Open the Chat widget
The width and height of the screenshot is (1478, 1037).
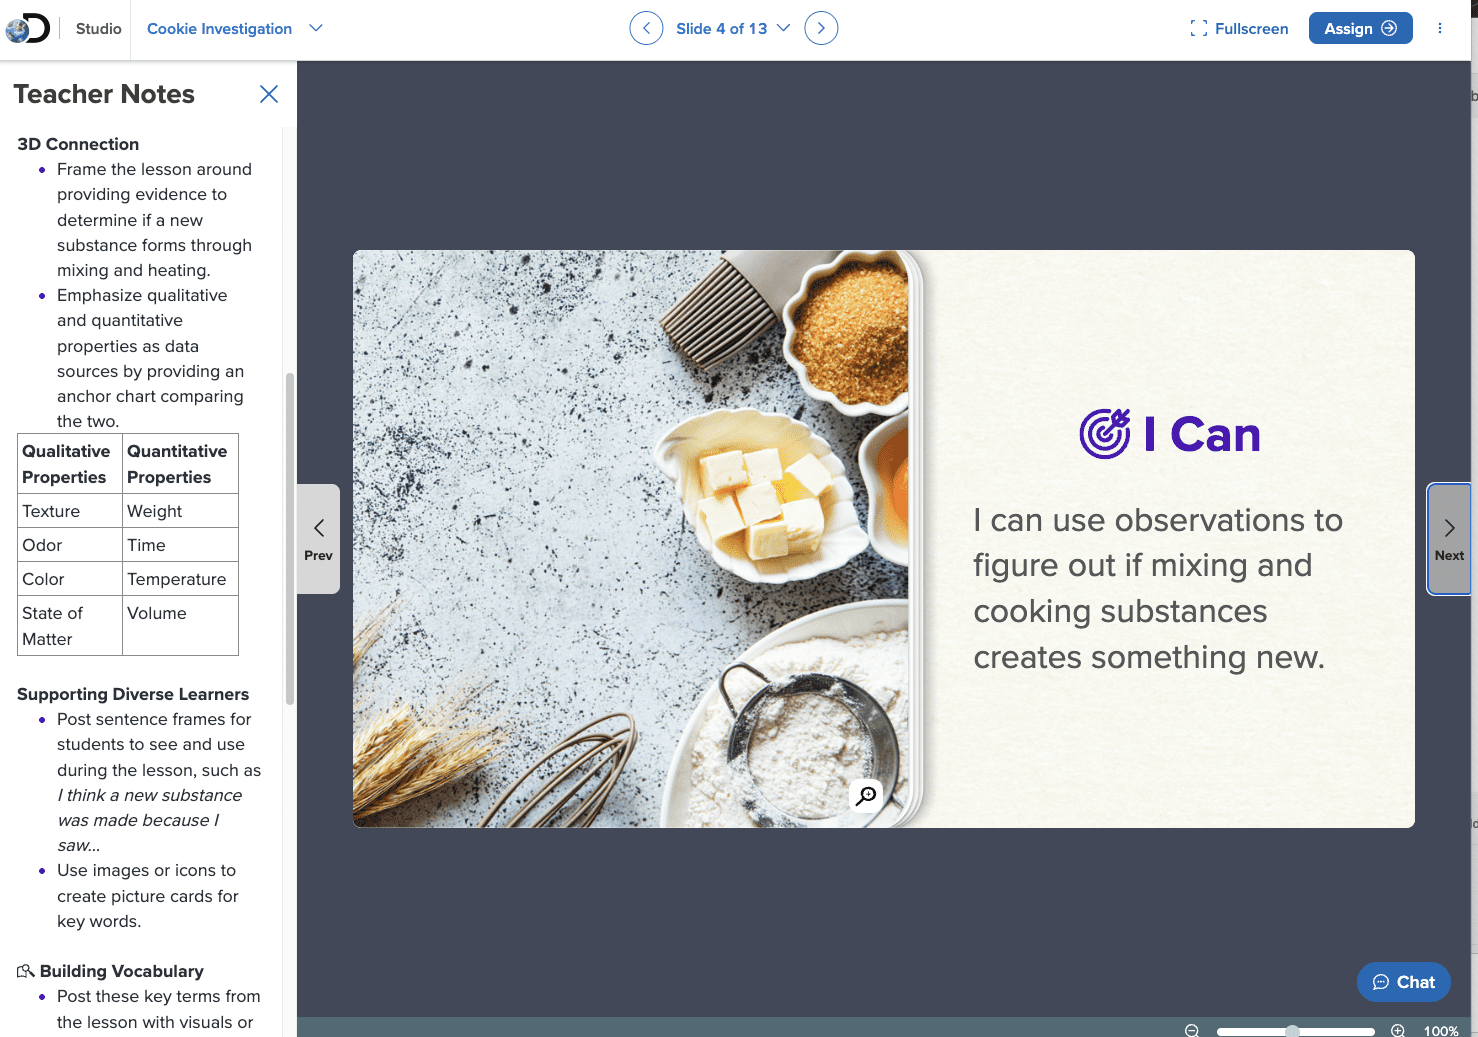point(1403,982)
